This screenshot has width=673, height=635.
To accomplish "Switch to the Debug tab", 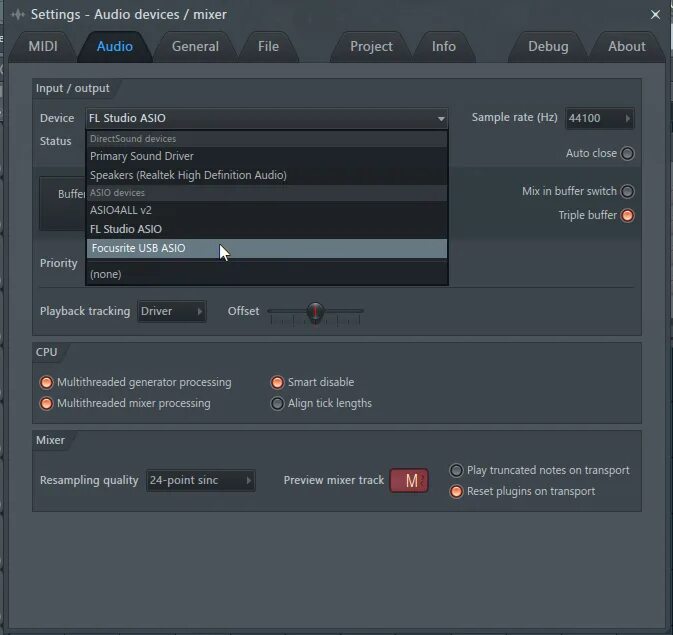I will pos(548,46).
